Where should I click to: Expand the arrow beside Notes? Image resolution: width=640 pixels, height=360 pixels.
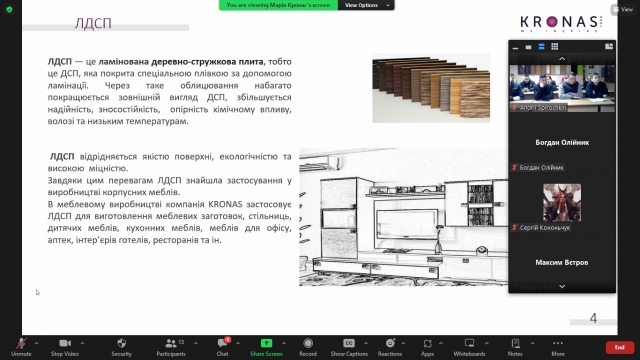pos(532,344)
